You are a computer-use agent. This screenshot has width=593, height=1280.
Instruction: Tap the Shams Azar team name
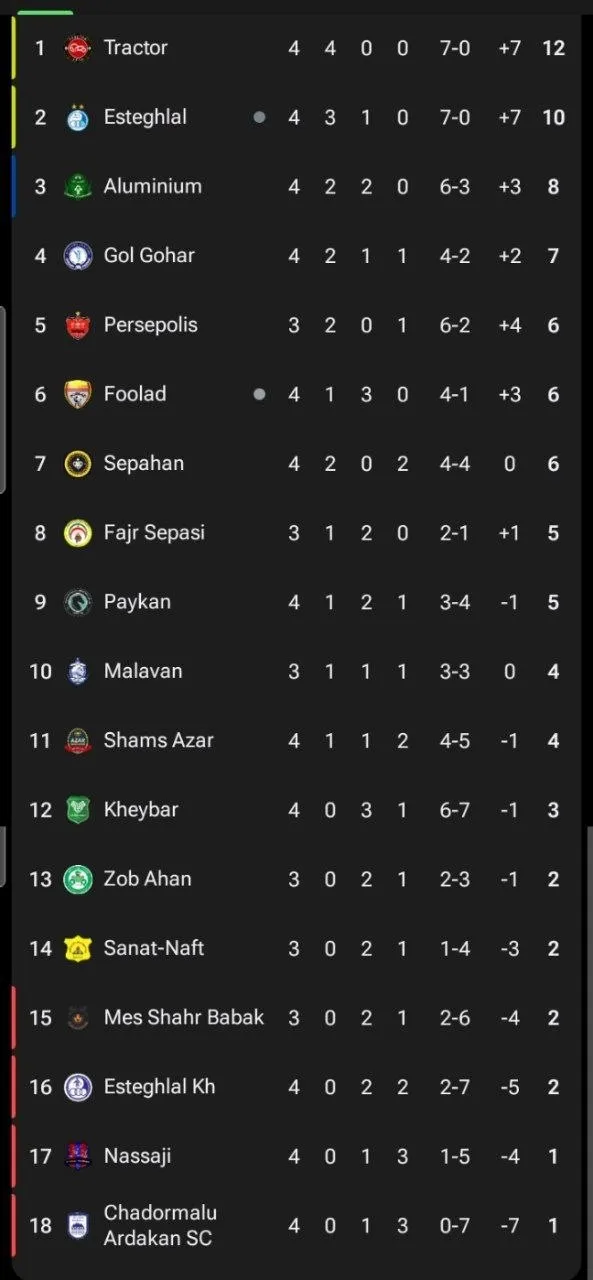point(159,740)
